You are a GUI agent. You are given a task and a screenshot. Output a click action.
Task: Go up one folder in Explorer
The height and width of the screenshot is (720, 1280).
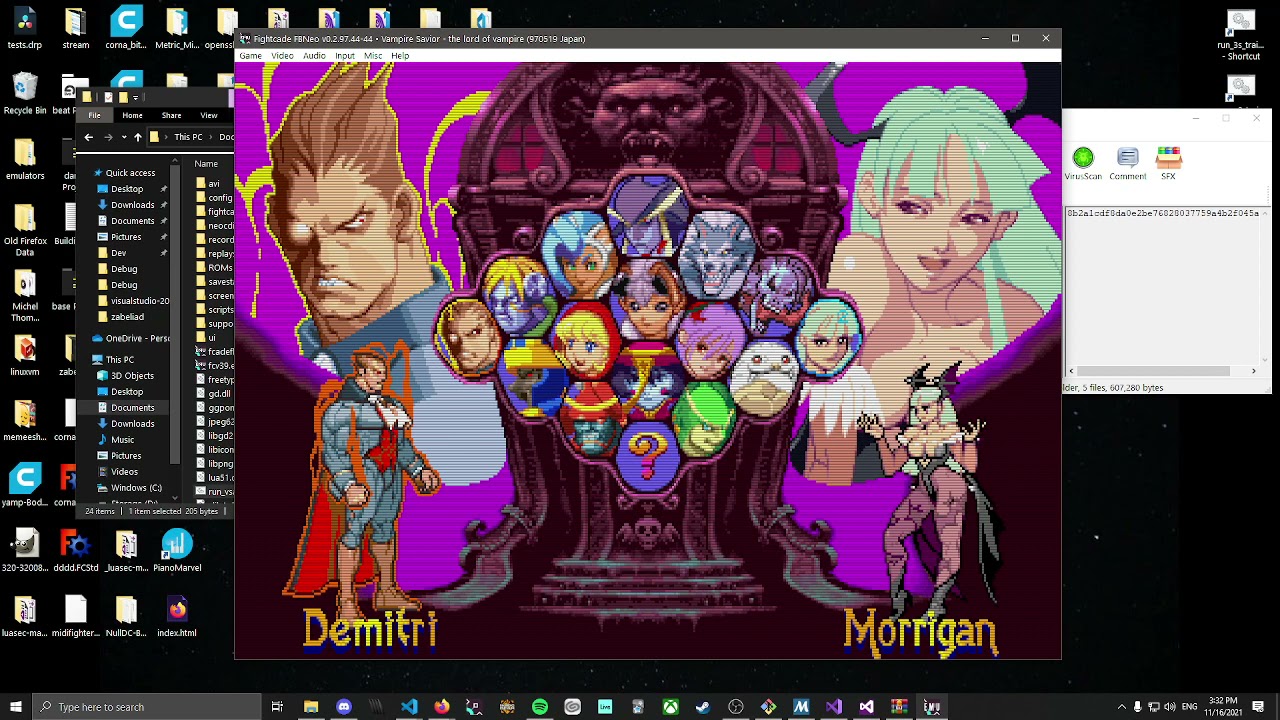click(x=137, y=137)
